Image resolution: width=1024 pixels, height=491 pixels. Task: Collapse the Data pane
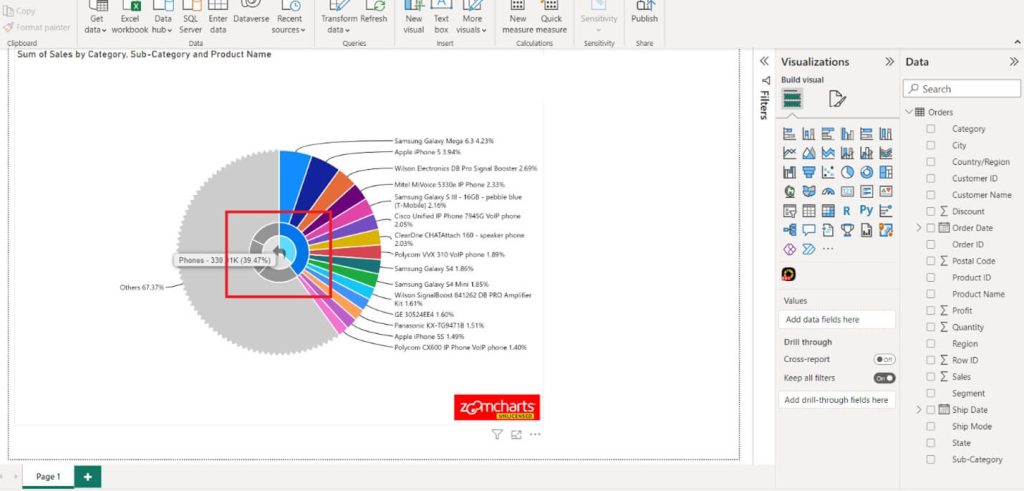1014,62
